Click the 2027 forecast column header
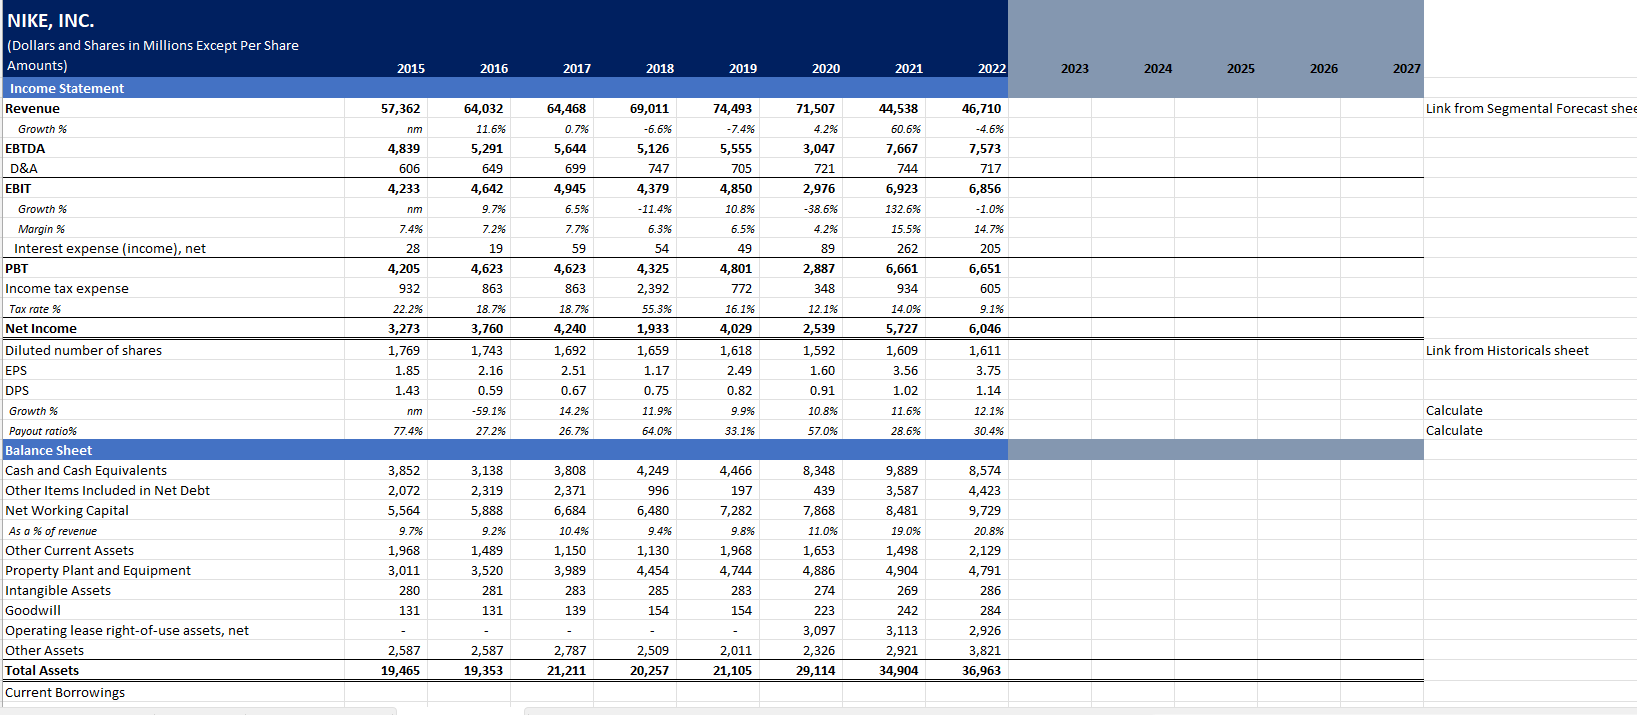 point(1407,68)
